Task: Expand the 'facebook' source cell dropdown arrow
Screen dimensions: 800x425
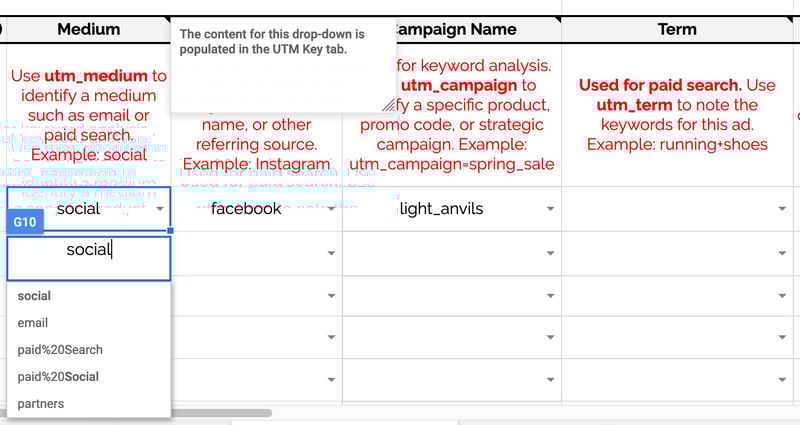Action: (x=331, y=209)
